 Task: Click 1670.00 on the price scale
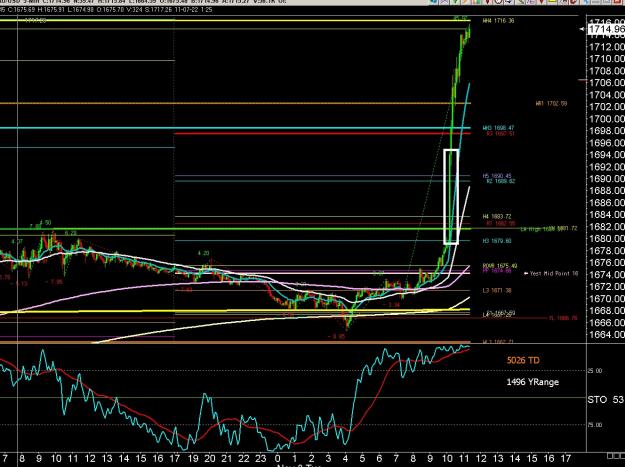click(607, 298)
